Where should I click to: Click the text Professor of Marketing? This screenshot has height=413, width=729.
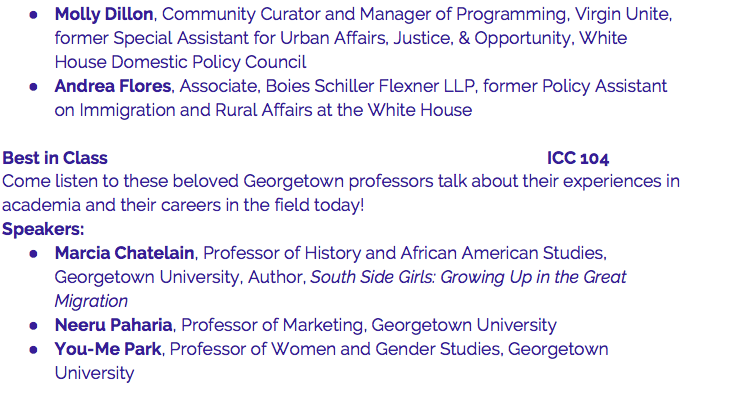272,325
